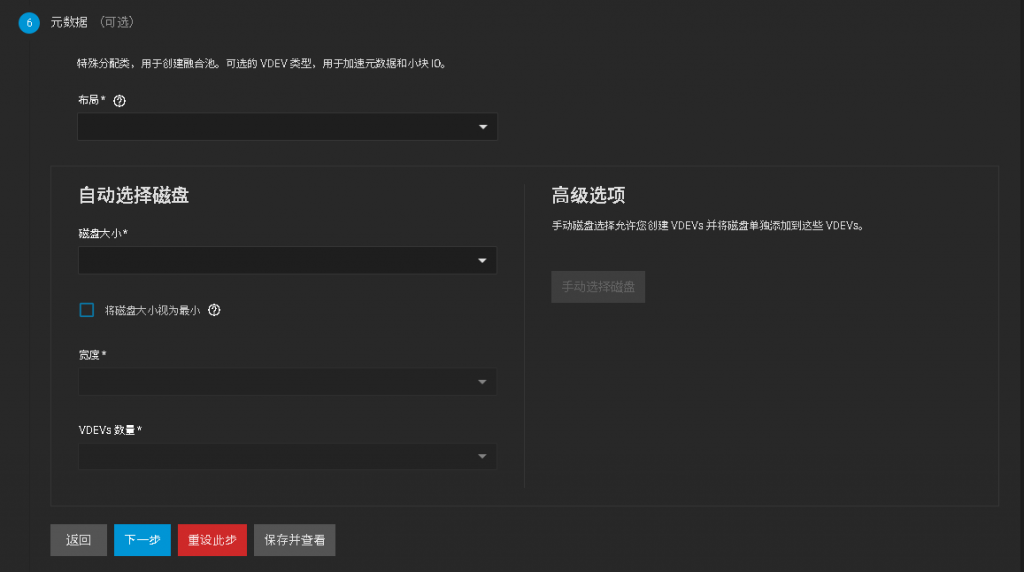Reset this step with 重设此步
Screen dimensions: 1024x572
(212, 540)
